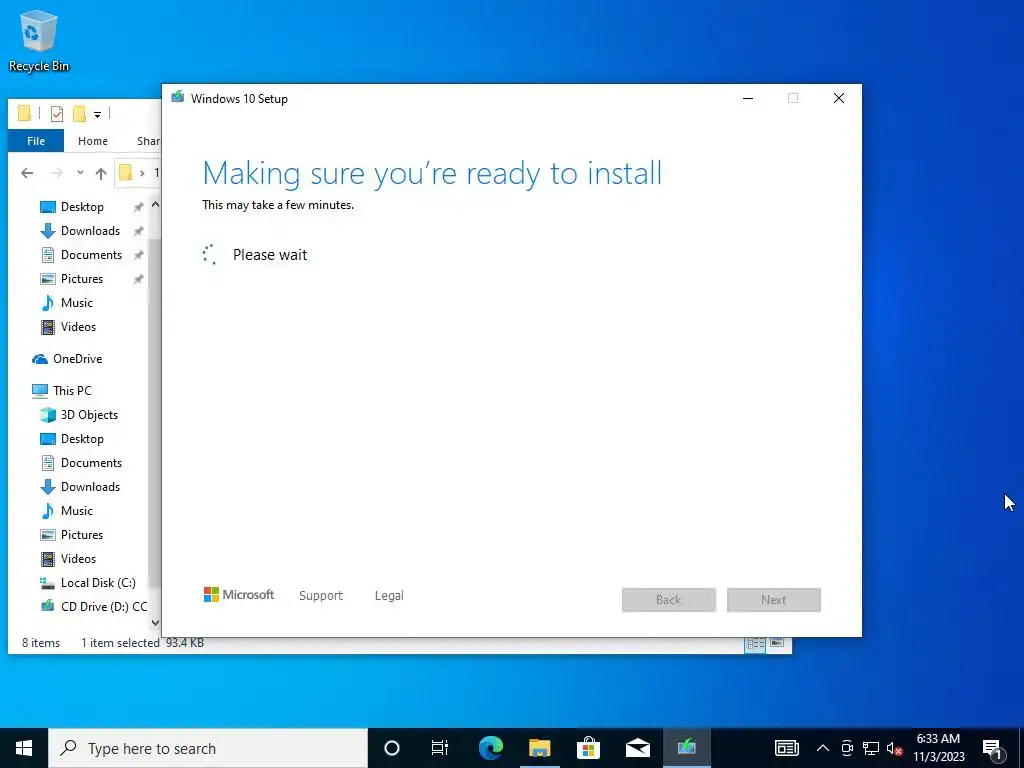Click Windows 10 Setup taskbar icon
This screenshot has height=768, width=1024.
(x=687, y=748)
